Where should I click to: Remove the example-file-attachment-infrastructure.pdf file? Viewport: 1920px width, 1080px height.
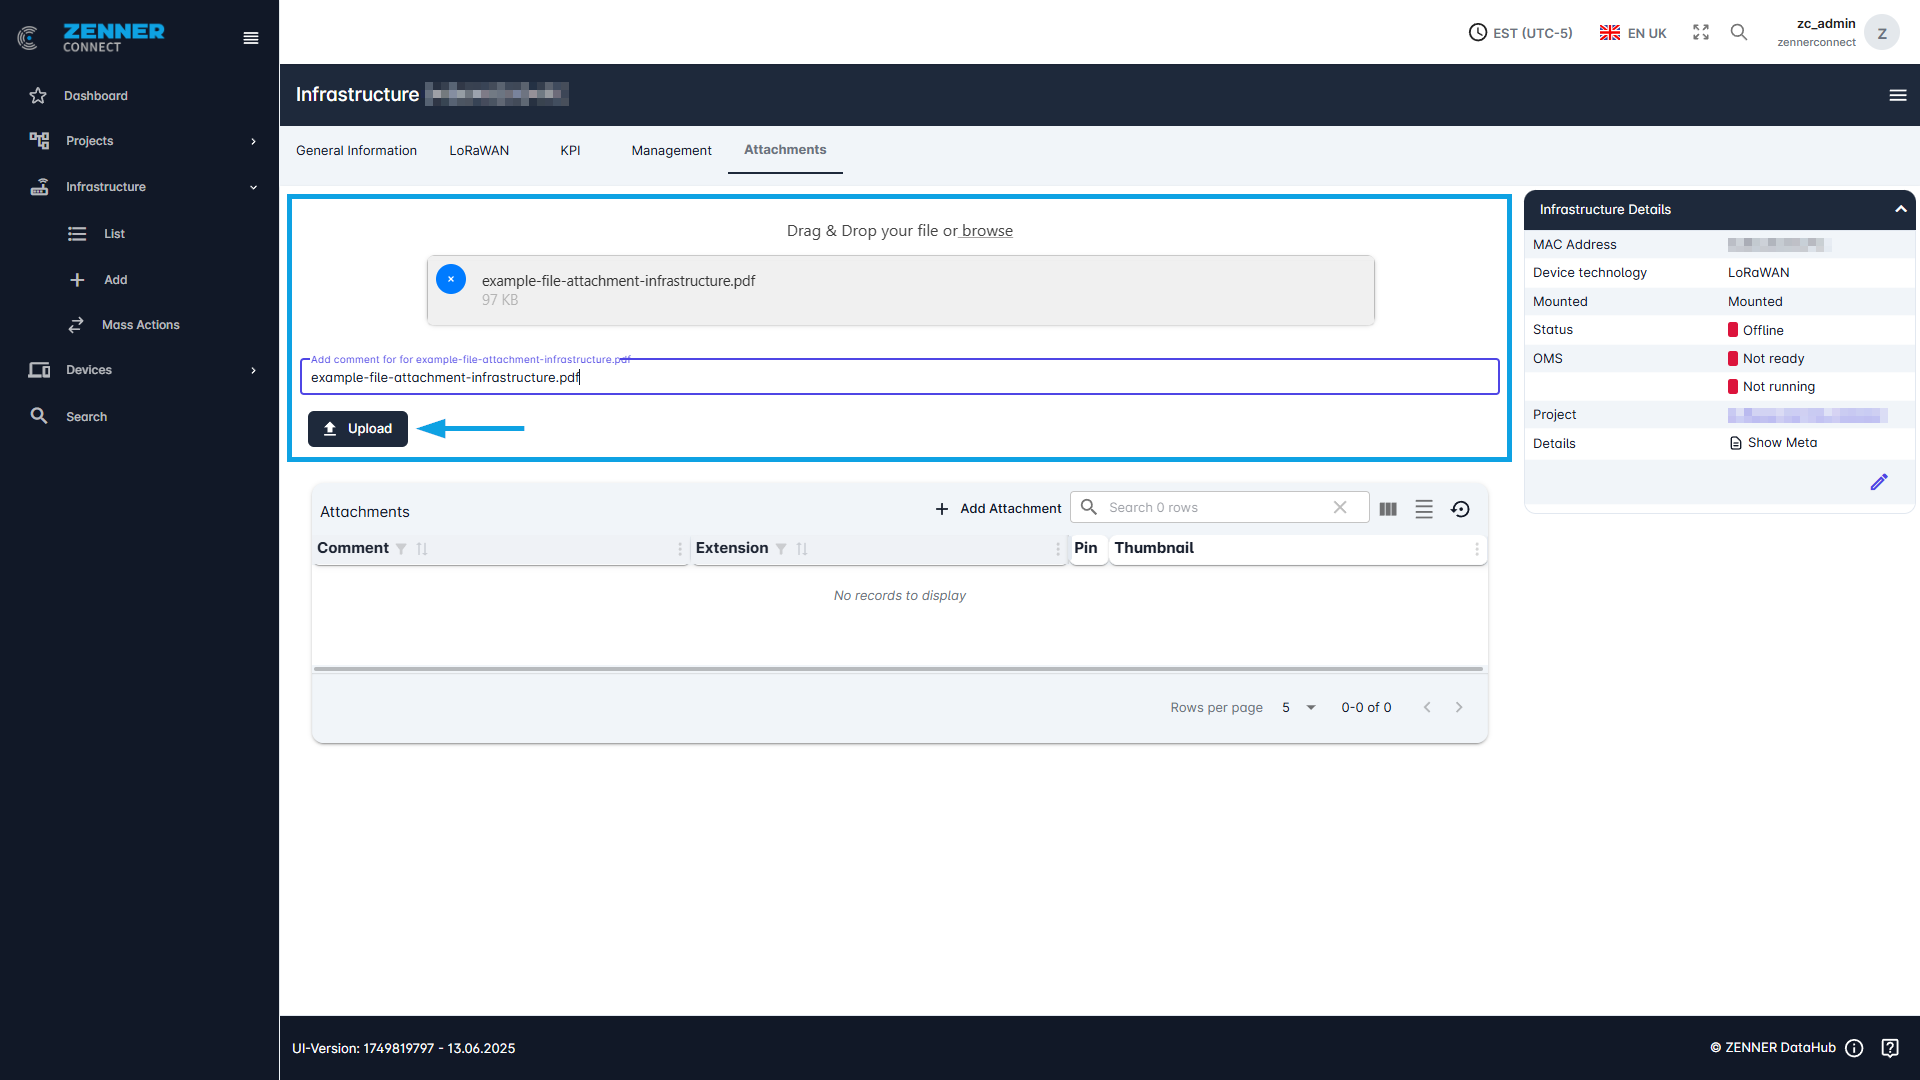coord(451,279)
